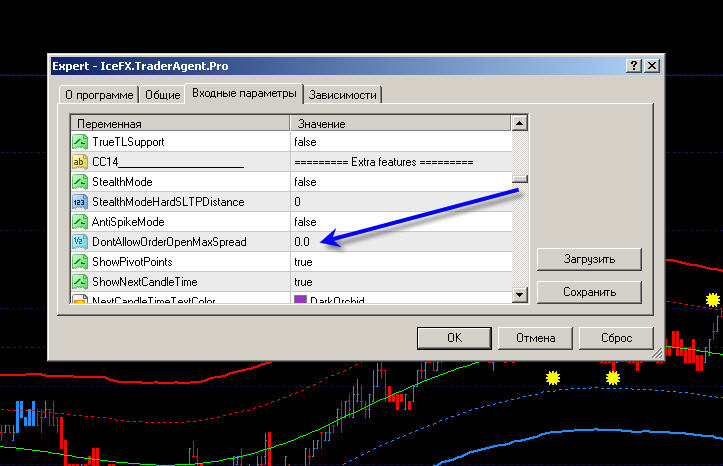Click the ShowPivotPoints boolean icon
The width and height of the screenshot is (723, 466).
click(80, 262)
